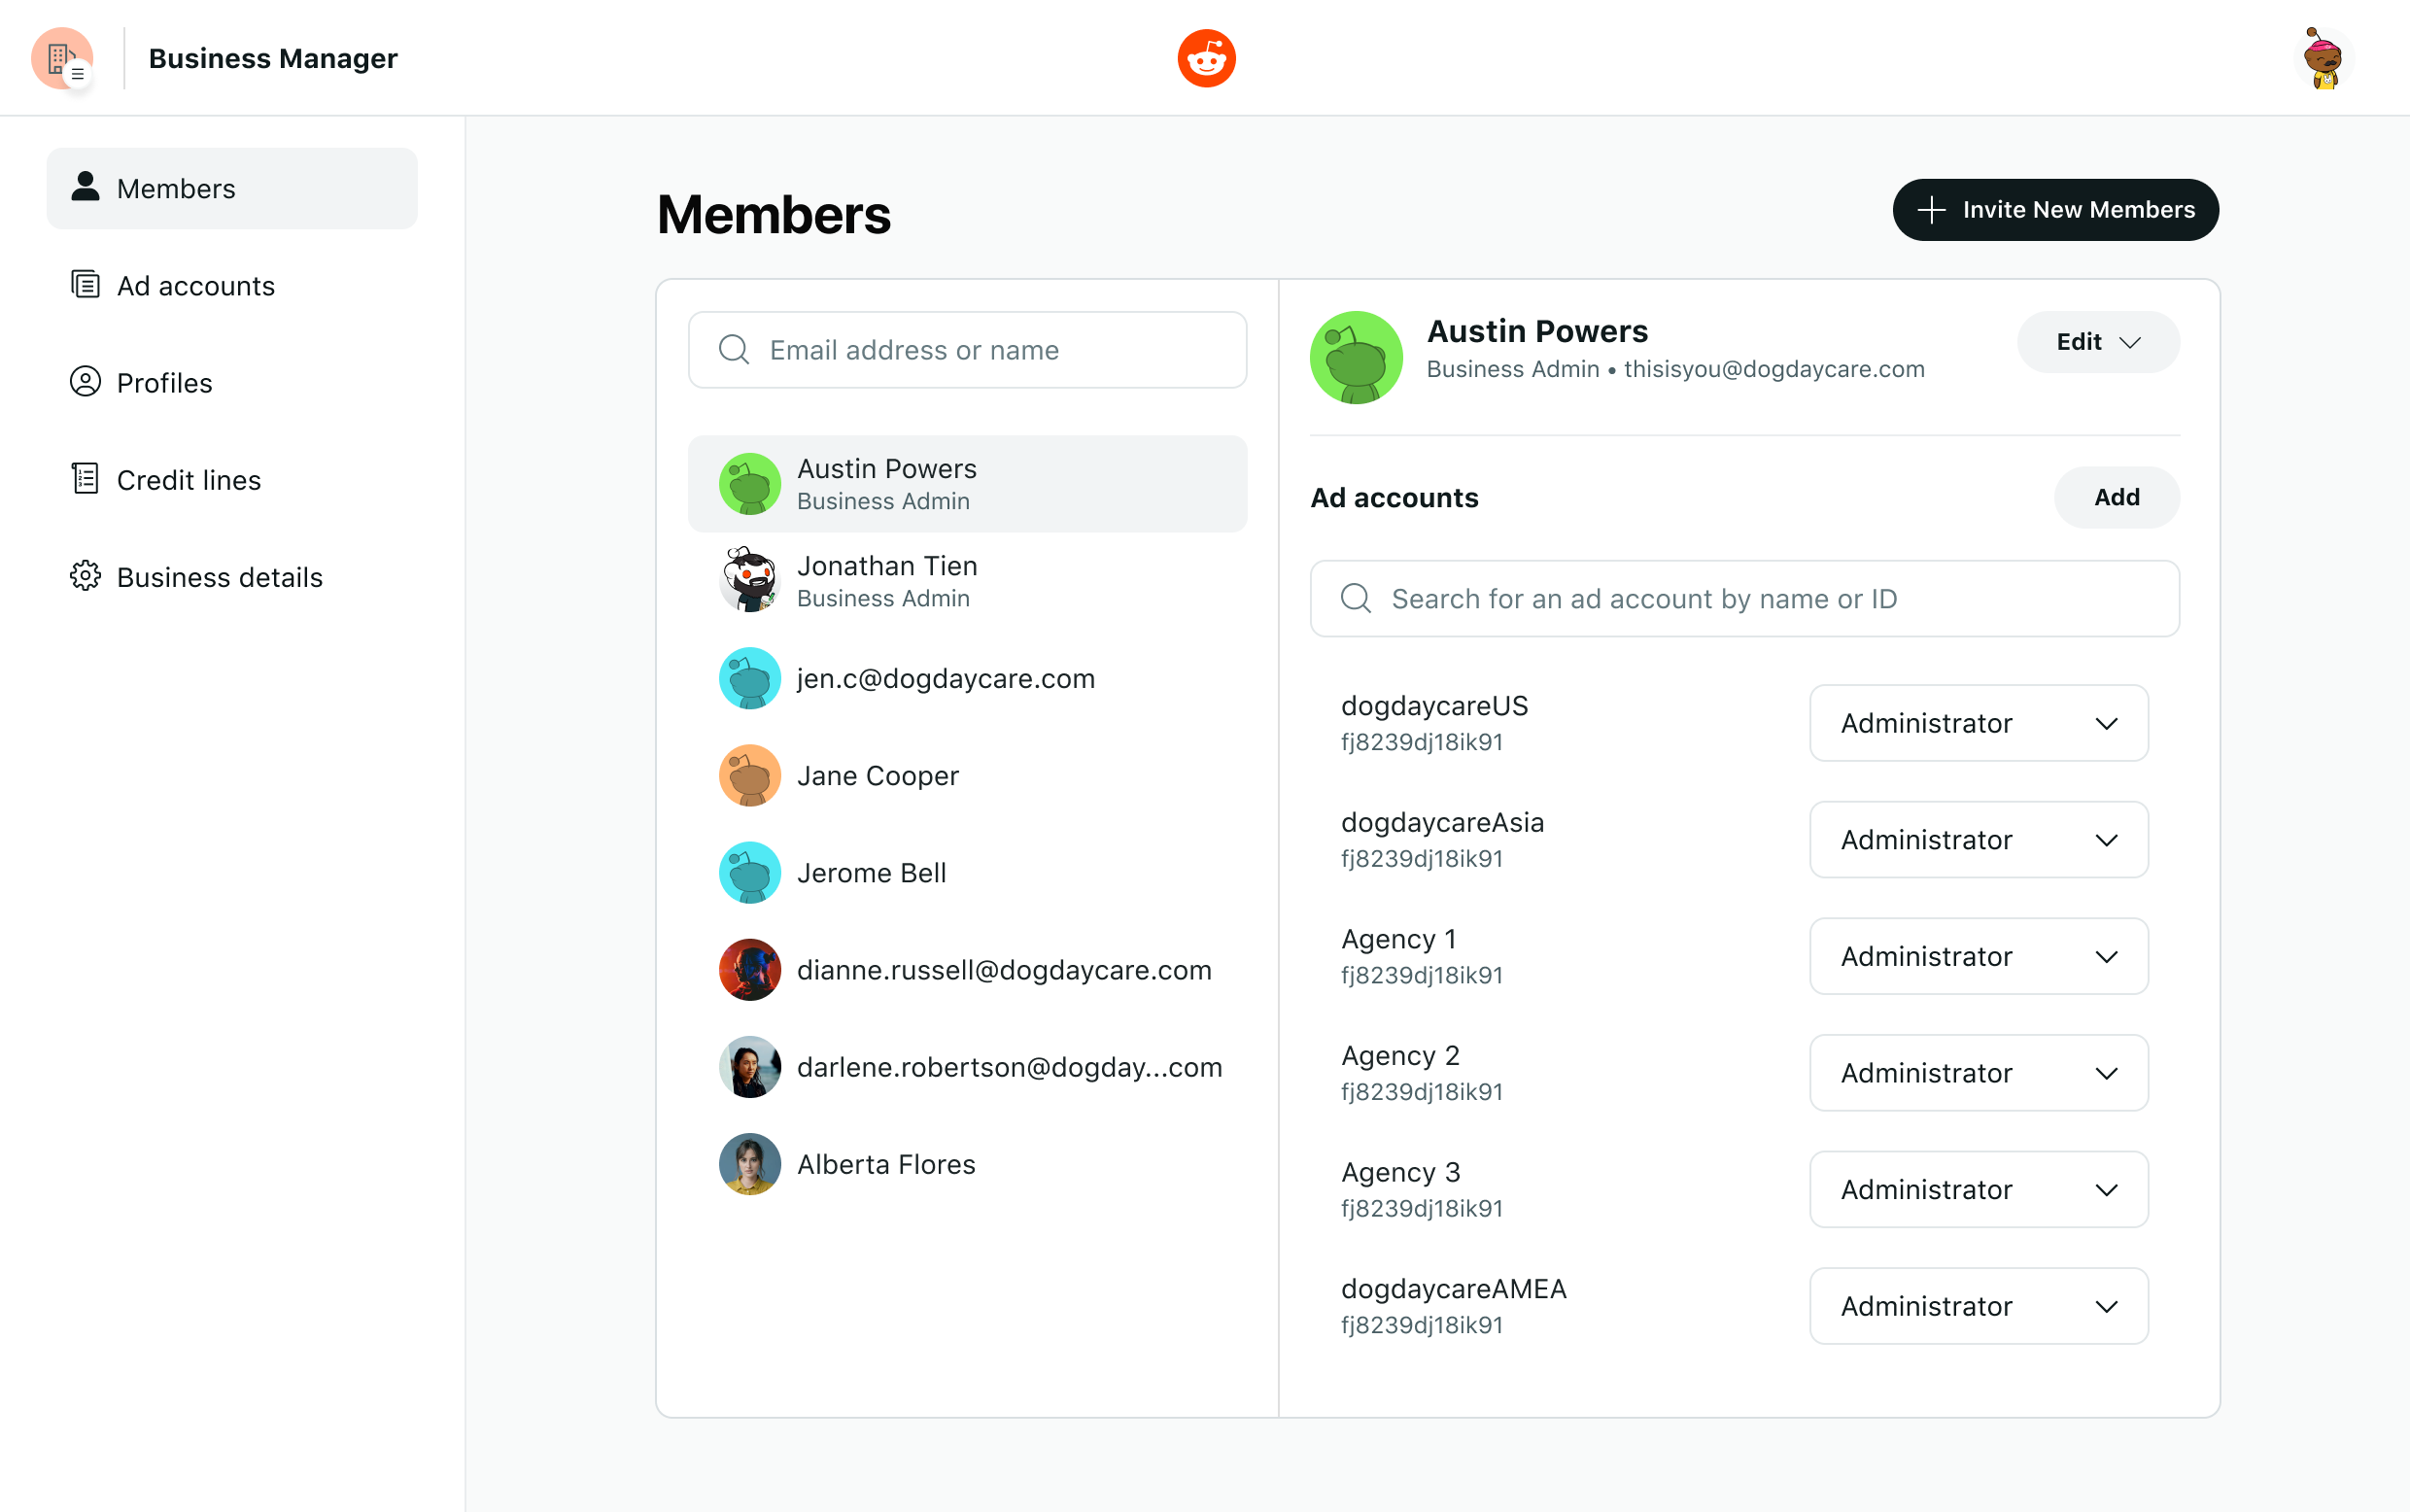Open the role dropdown for Agency 2
Viewport: 2410px width, 1512px height.
pos(1979,1073)
